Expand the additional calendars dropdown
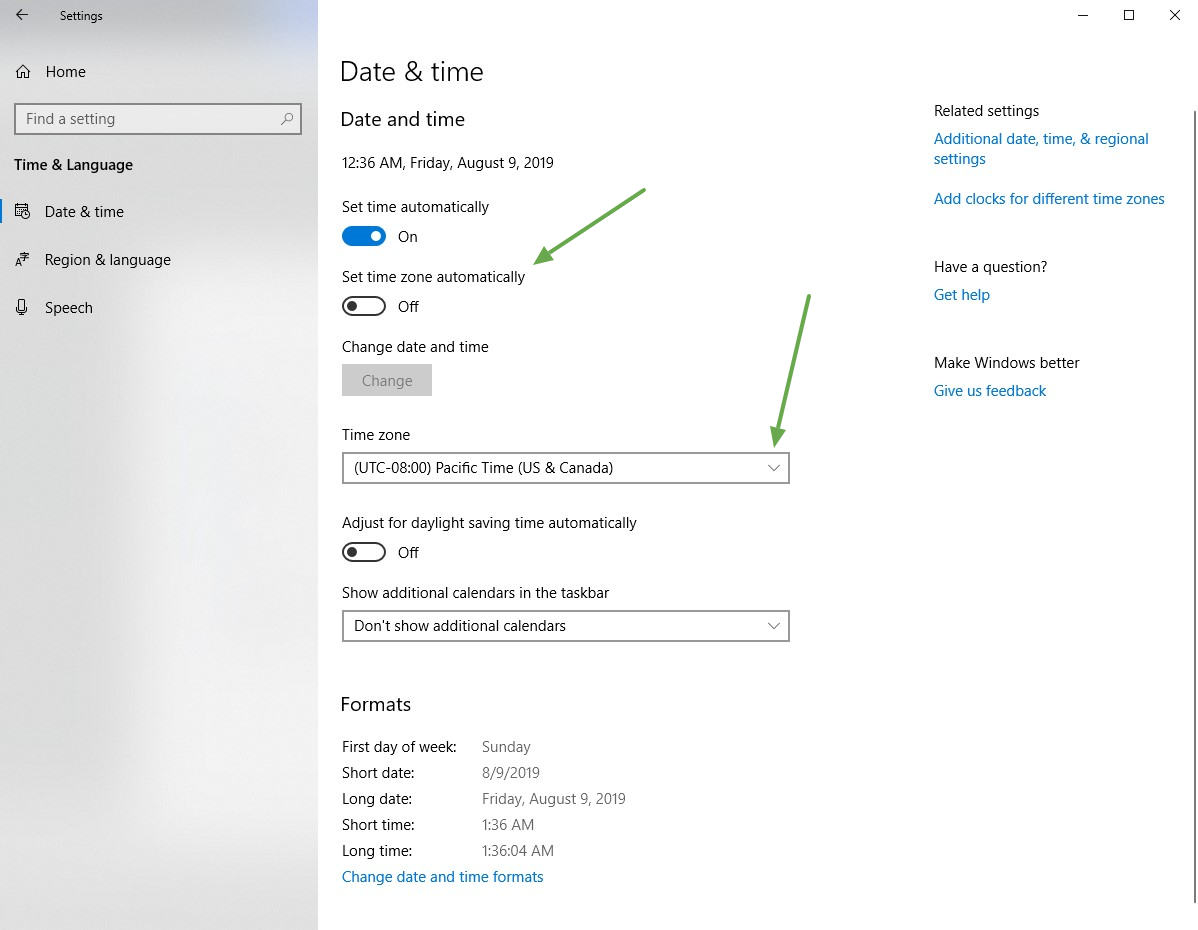The height and width of the screenshot is (930, 1198). 565,626
